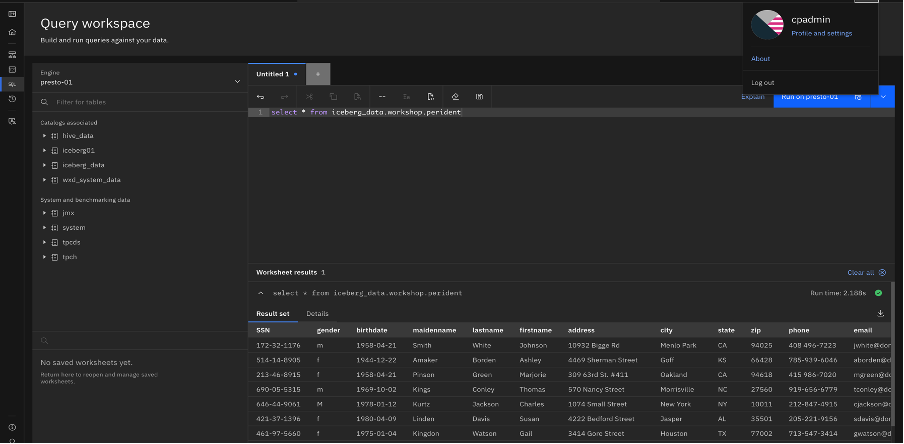
Task: Click the search icon in saved worksheets
Action: click(x=44, y=341)
